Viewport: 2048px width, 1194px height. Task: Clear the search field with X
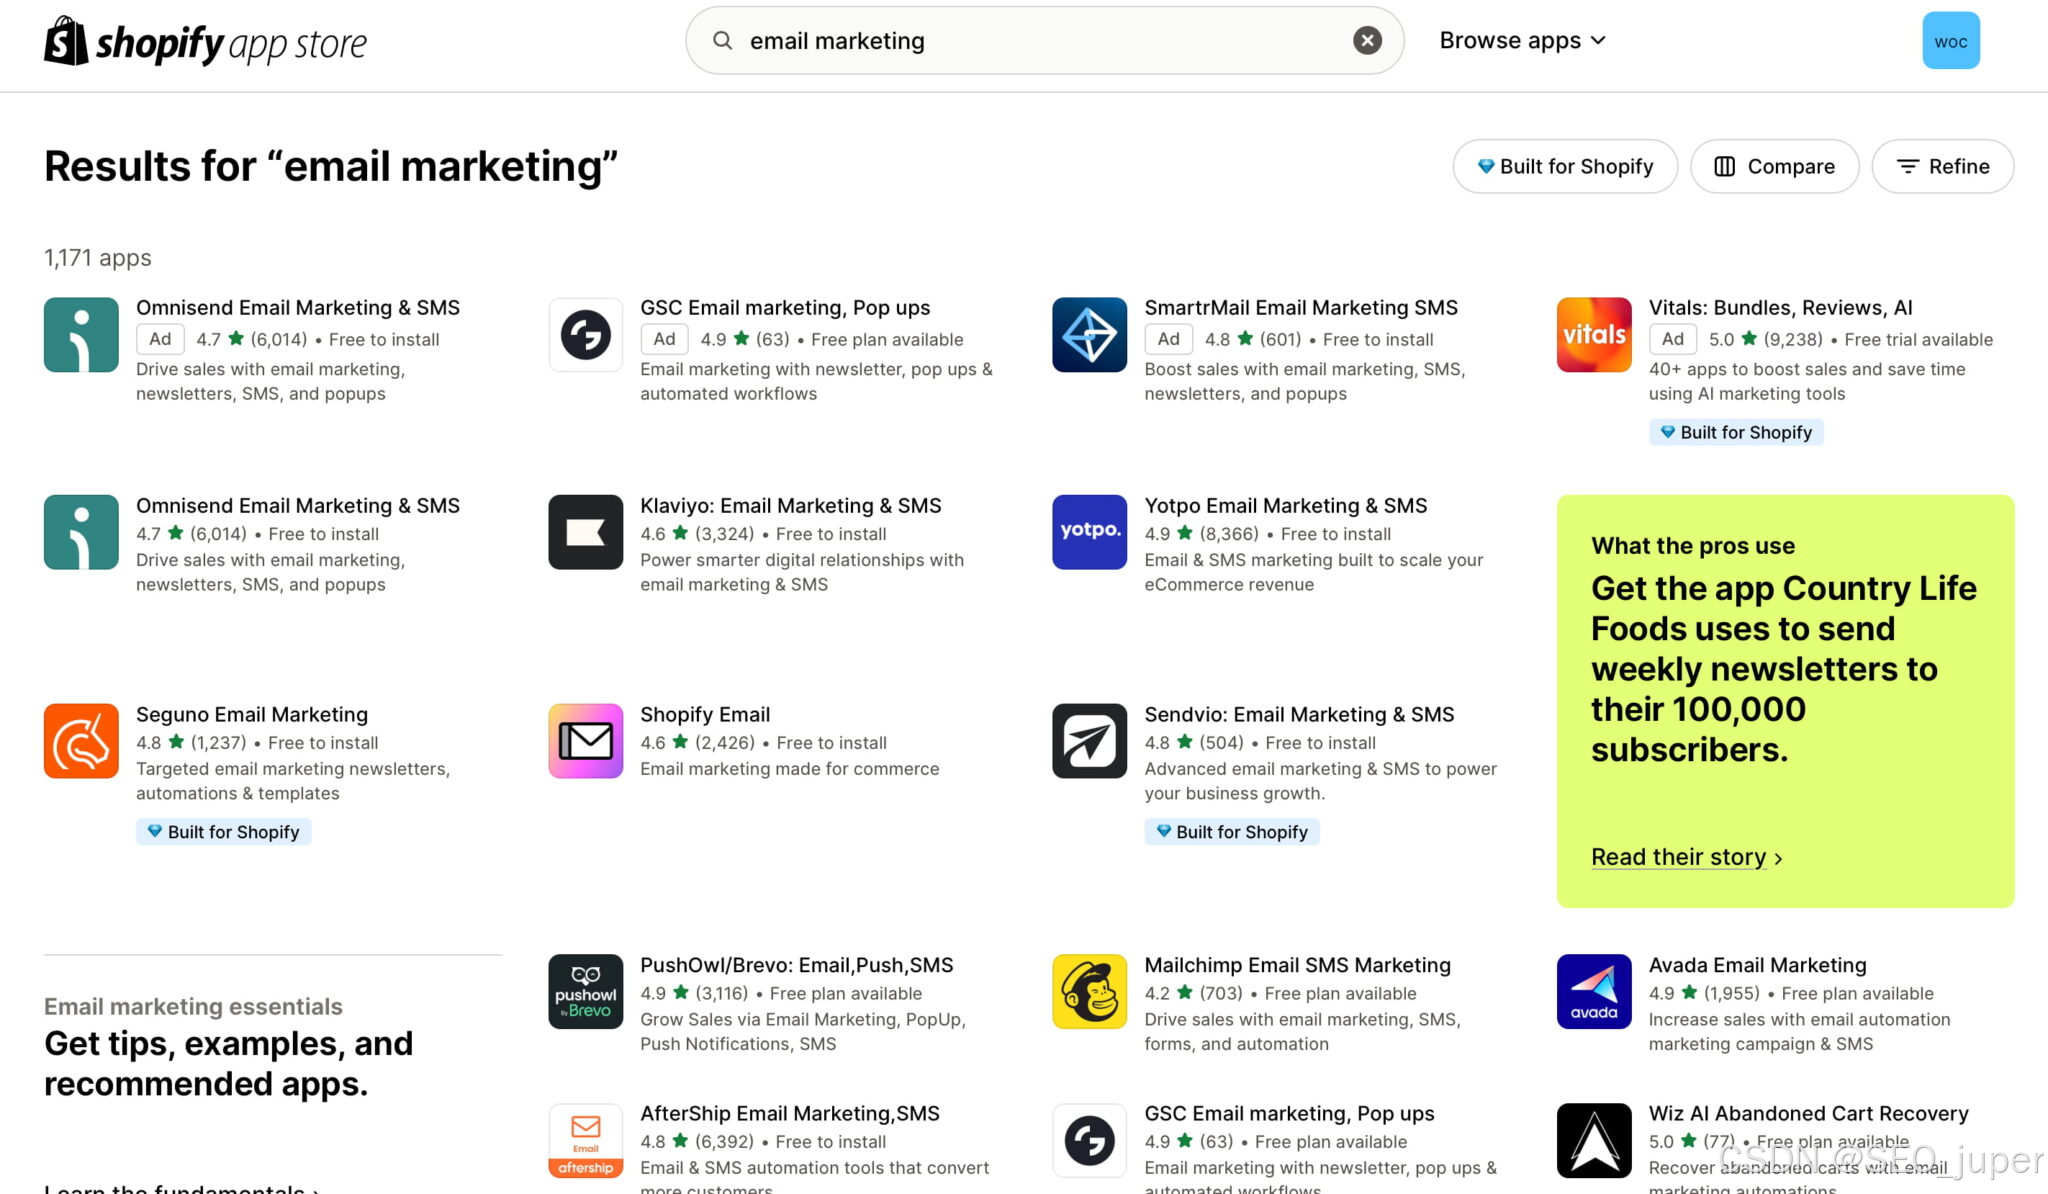tap(1367, 40)
